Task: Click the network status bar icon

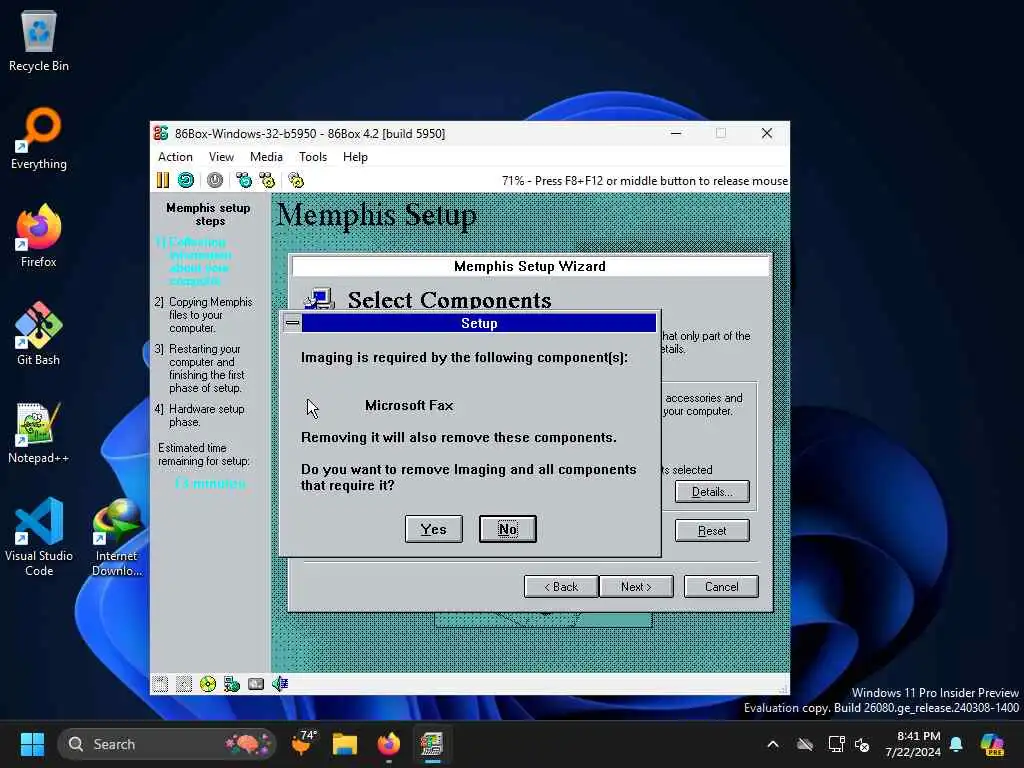Action: click(x=232, y=684)
